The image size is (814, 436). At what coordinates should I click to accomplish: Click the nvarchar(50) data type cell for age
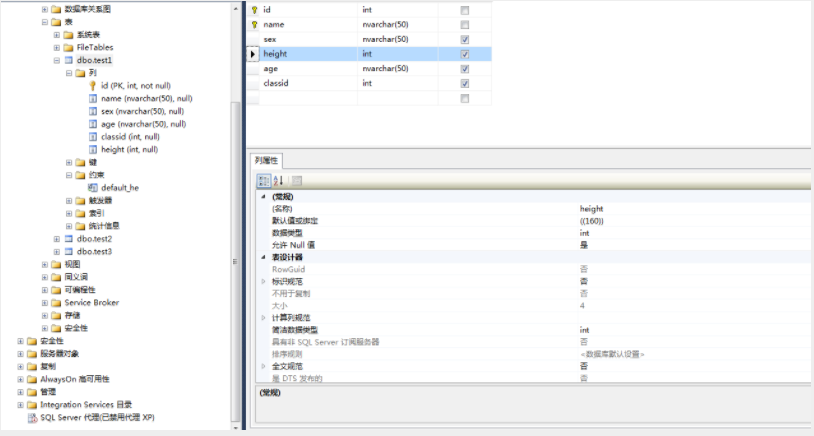(x=398, y=69)
